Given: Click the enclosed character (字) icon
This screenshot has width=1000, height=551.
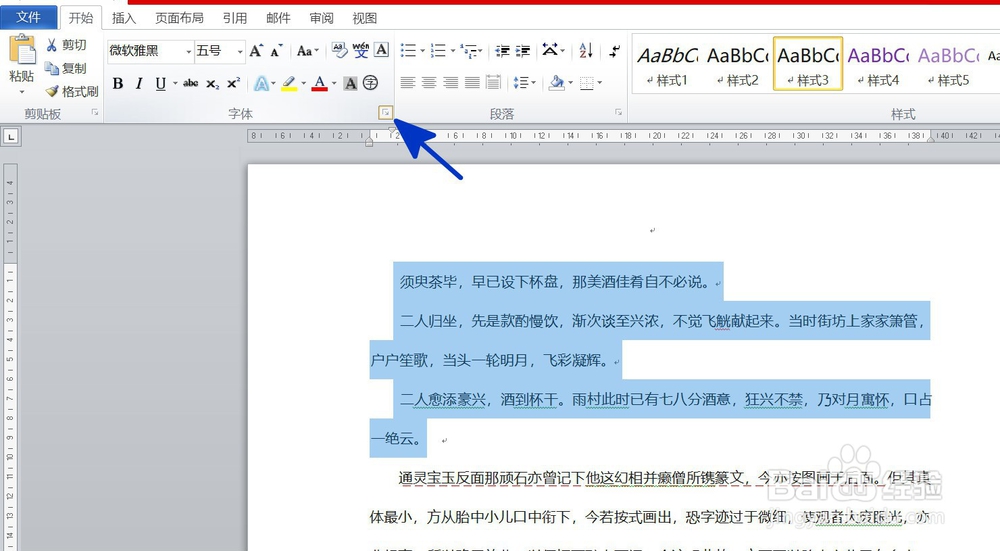Looking at the screenshot, I should [x=371, y=83].
